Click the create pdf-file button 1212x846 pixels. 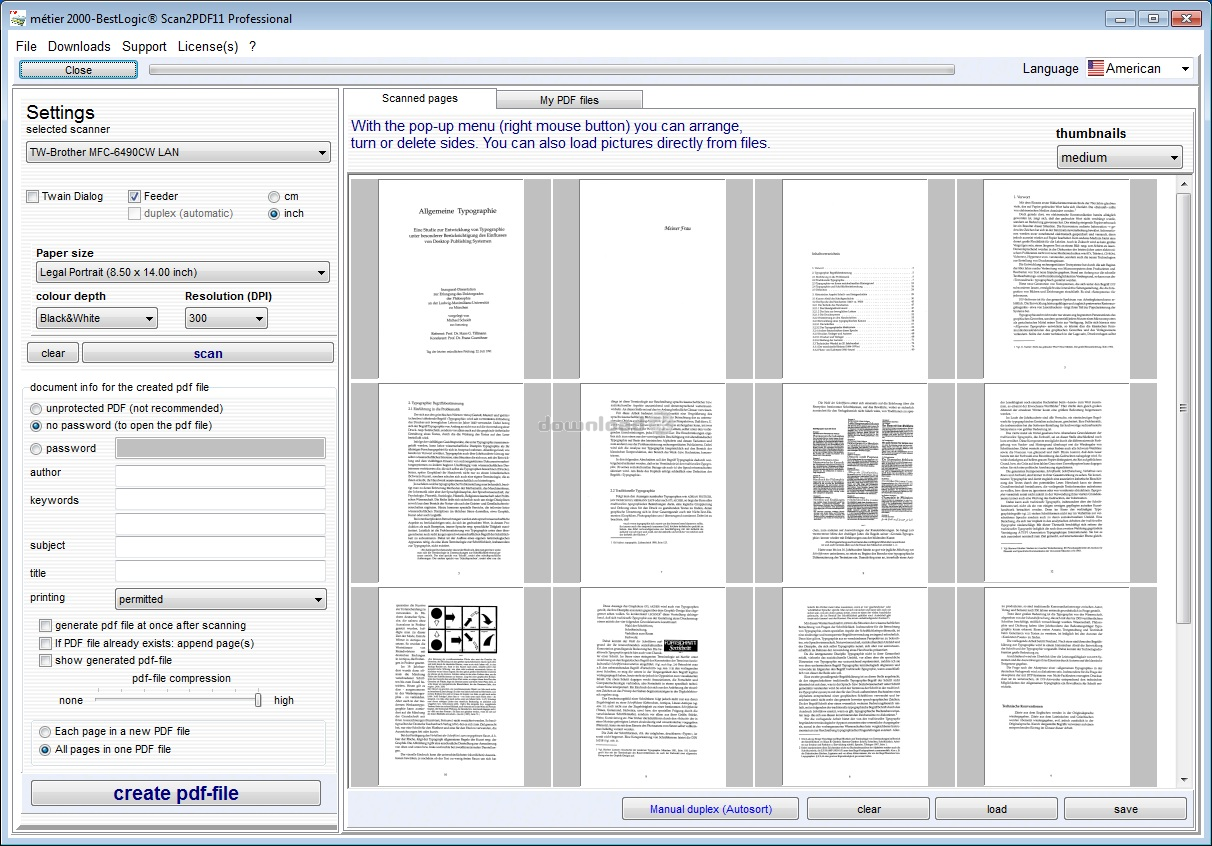tap(176, 793)
